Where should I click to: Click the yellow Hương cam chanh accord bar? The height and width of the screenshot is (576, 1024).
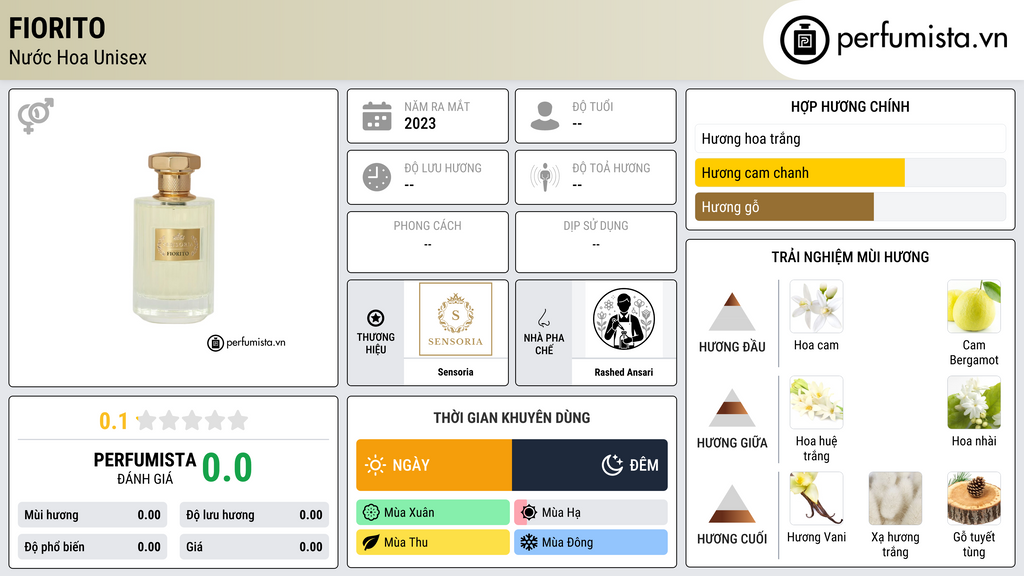(799, 173)
